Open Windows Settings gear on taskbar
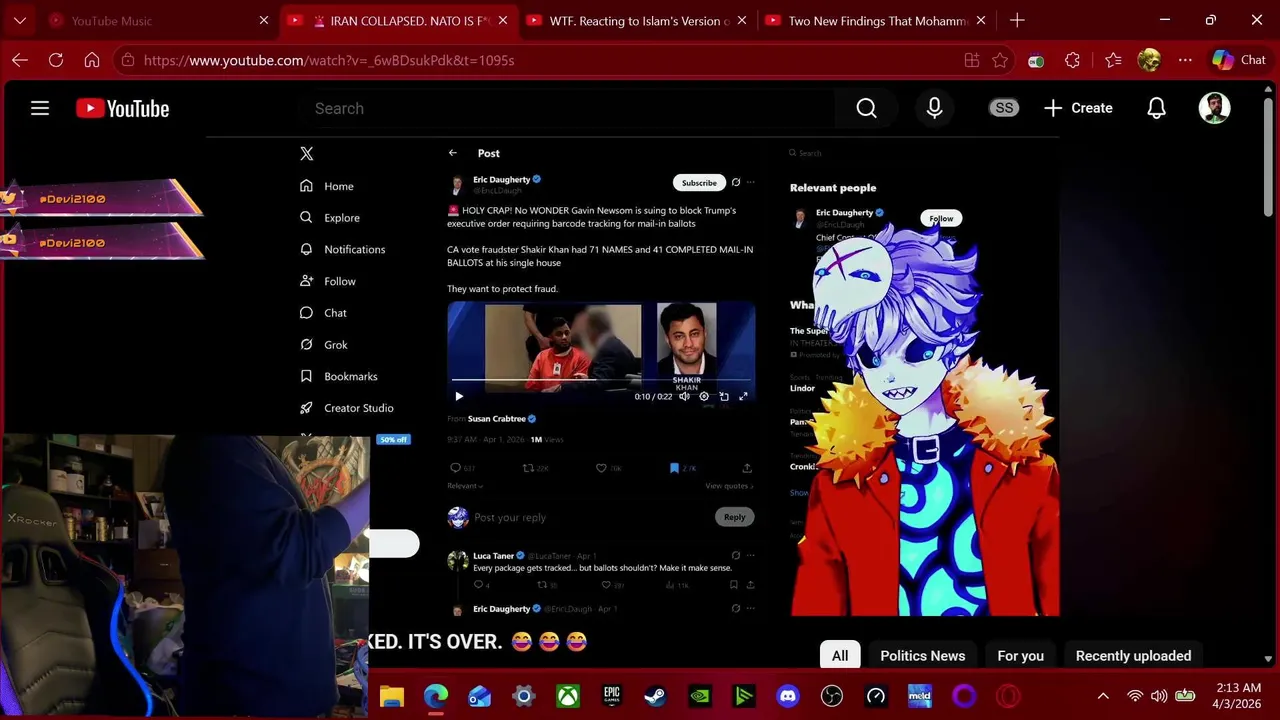The image size is (1280, 720). [523, 696]
